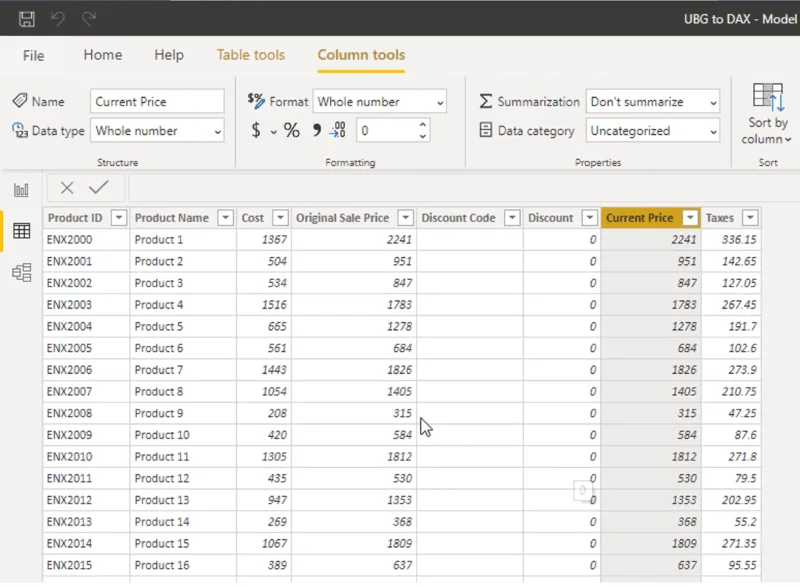Open Original Sale Price filter dropdown
This screenshot has width=800, height=587.
tap(406, 218)
